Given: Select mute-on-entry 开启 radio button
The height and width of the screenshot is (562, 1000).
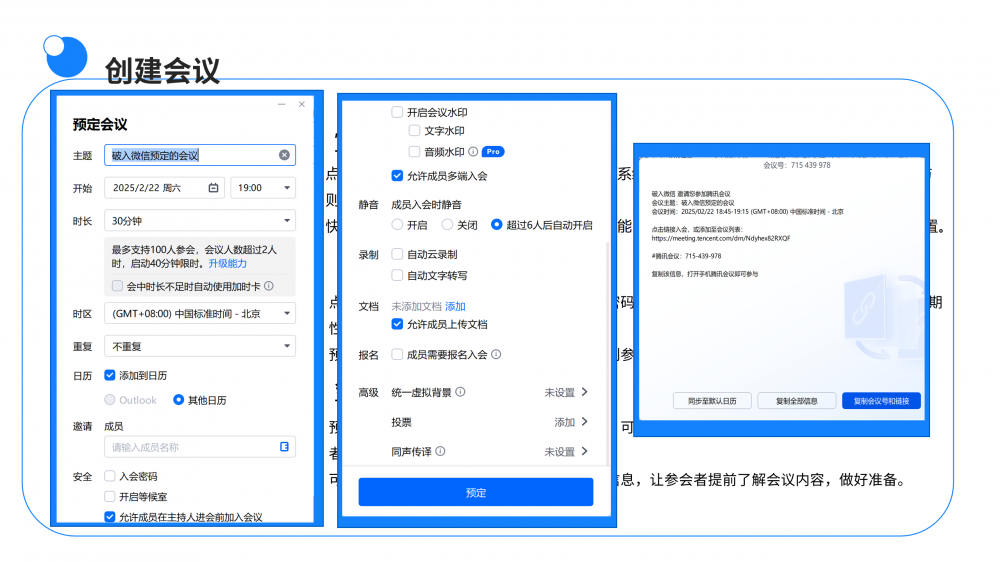Looking at the screenshot, I should coord(397,225).
